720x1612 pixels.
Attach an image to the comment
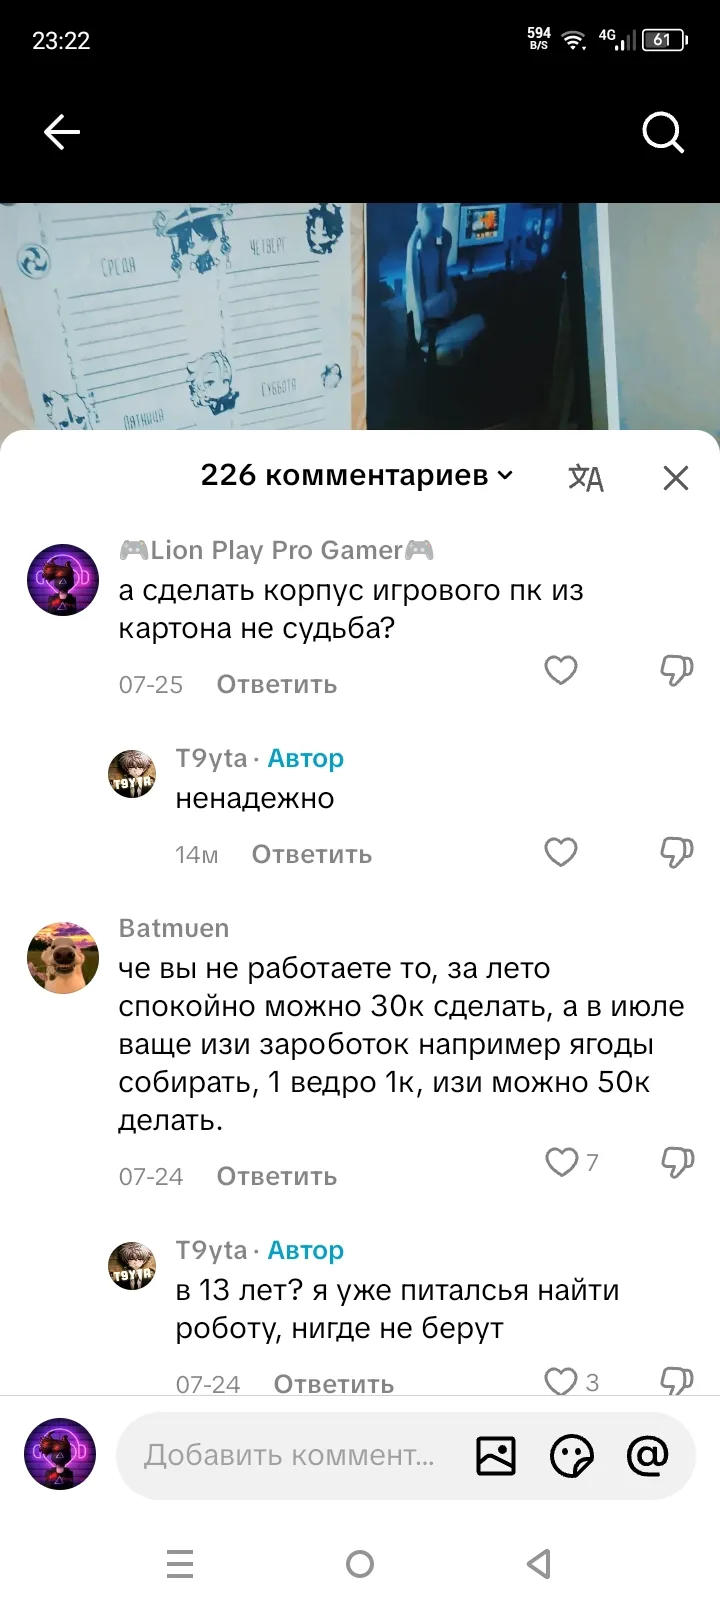(x=496, y=1455)
